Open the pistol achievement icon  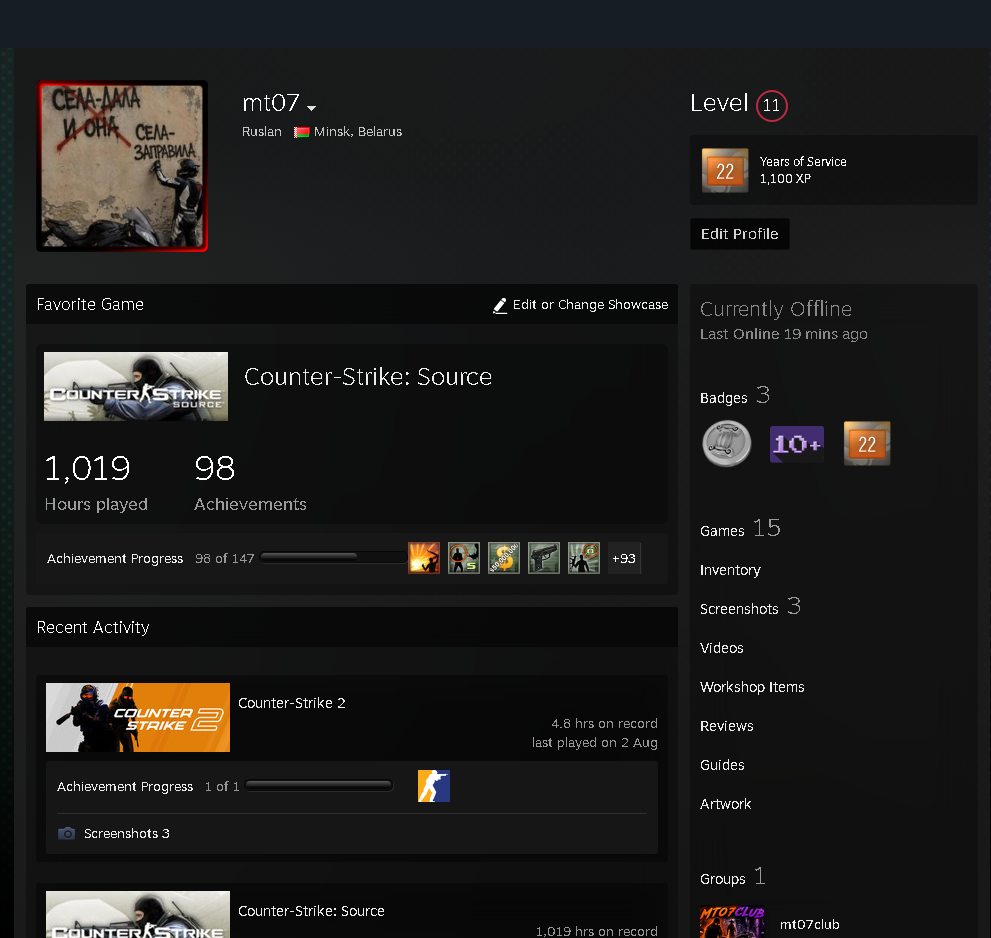pos(544,558)
